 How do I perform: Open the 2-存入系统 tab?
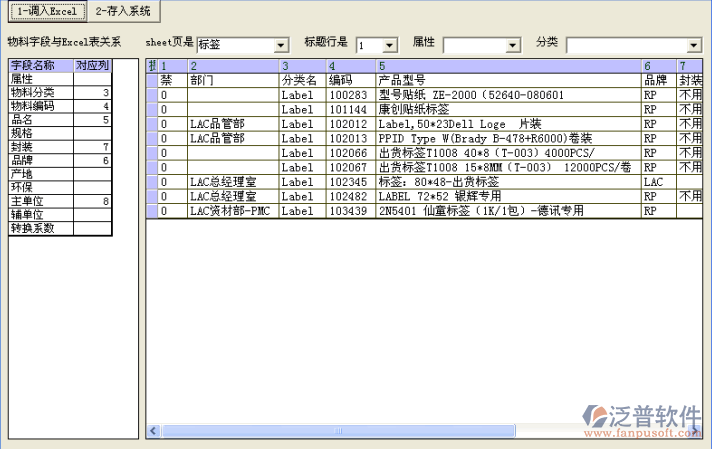point(122,11)
